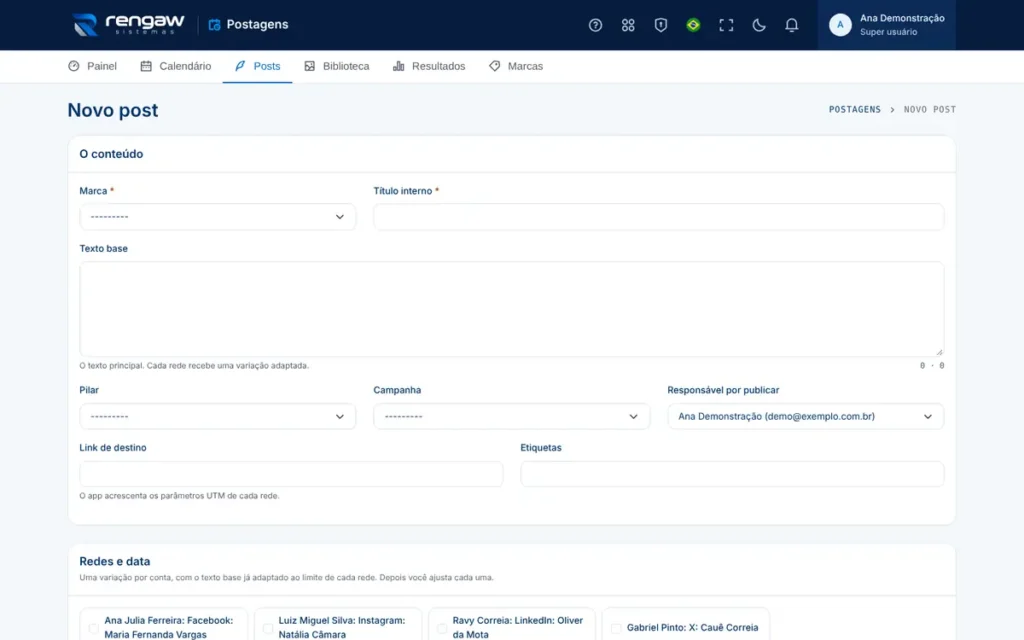Click the user avatar circle A
This screenshot has width=1024, height=640.
[x=840, y=25]
